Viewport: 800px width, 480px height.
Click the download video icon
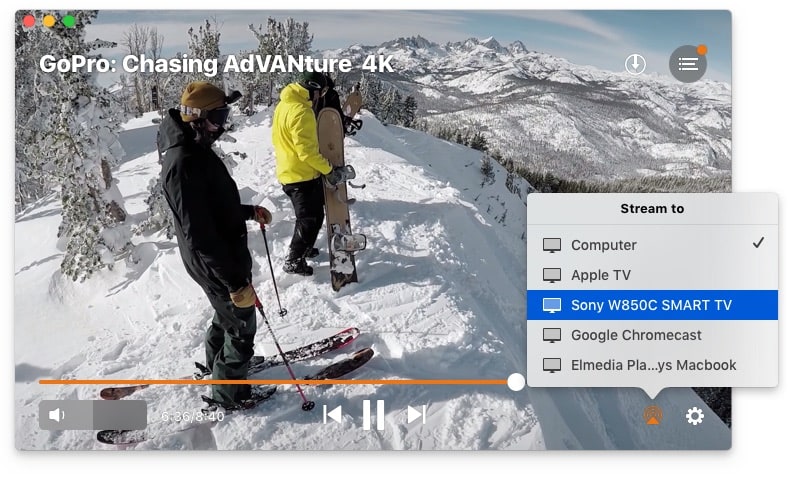(635, 64)
